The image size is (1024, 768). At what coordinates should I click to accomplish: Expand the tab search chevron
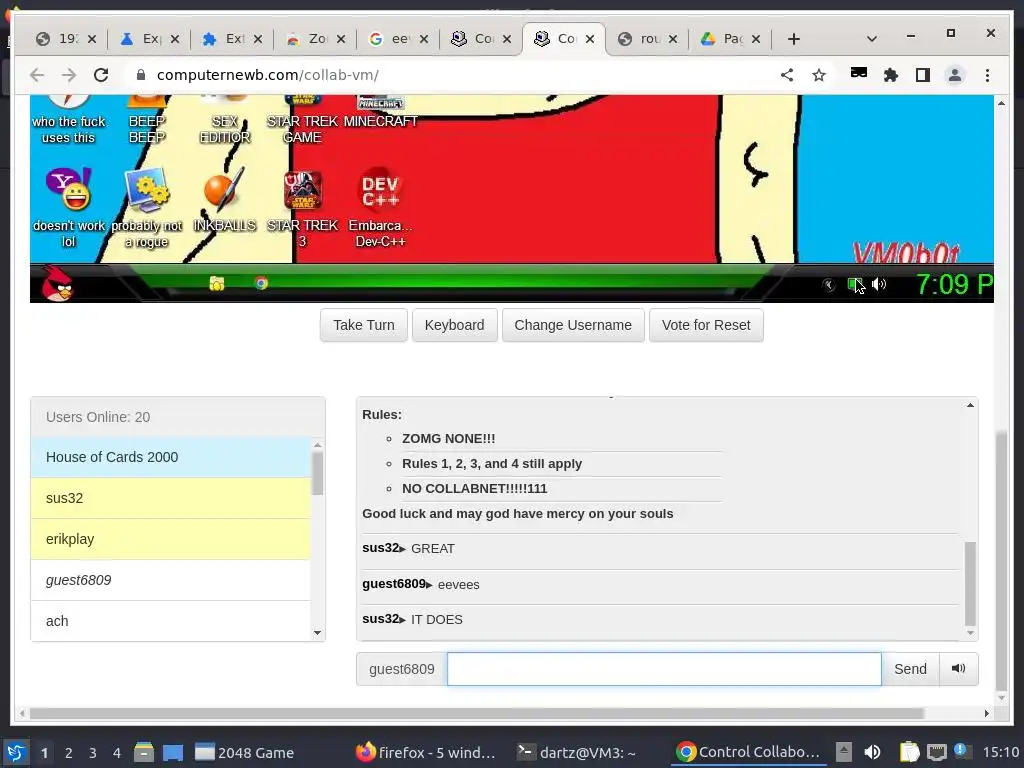pos(871,39)
